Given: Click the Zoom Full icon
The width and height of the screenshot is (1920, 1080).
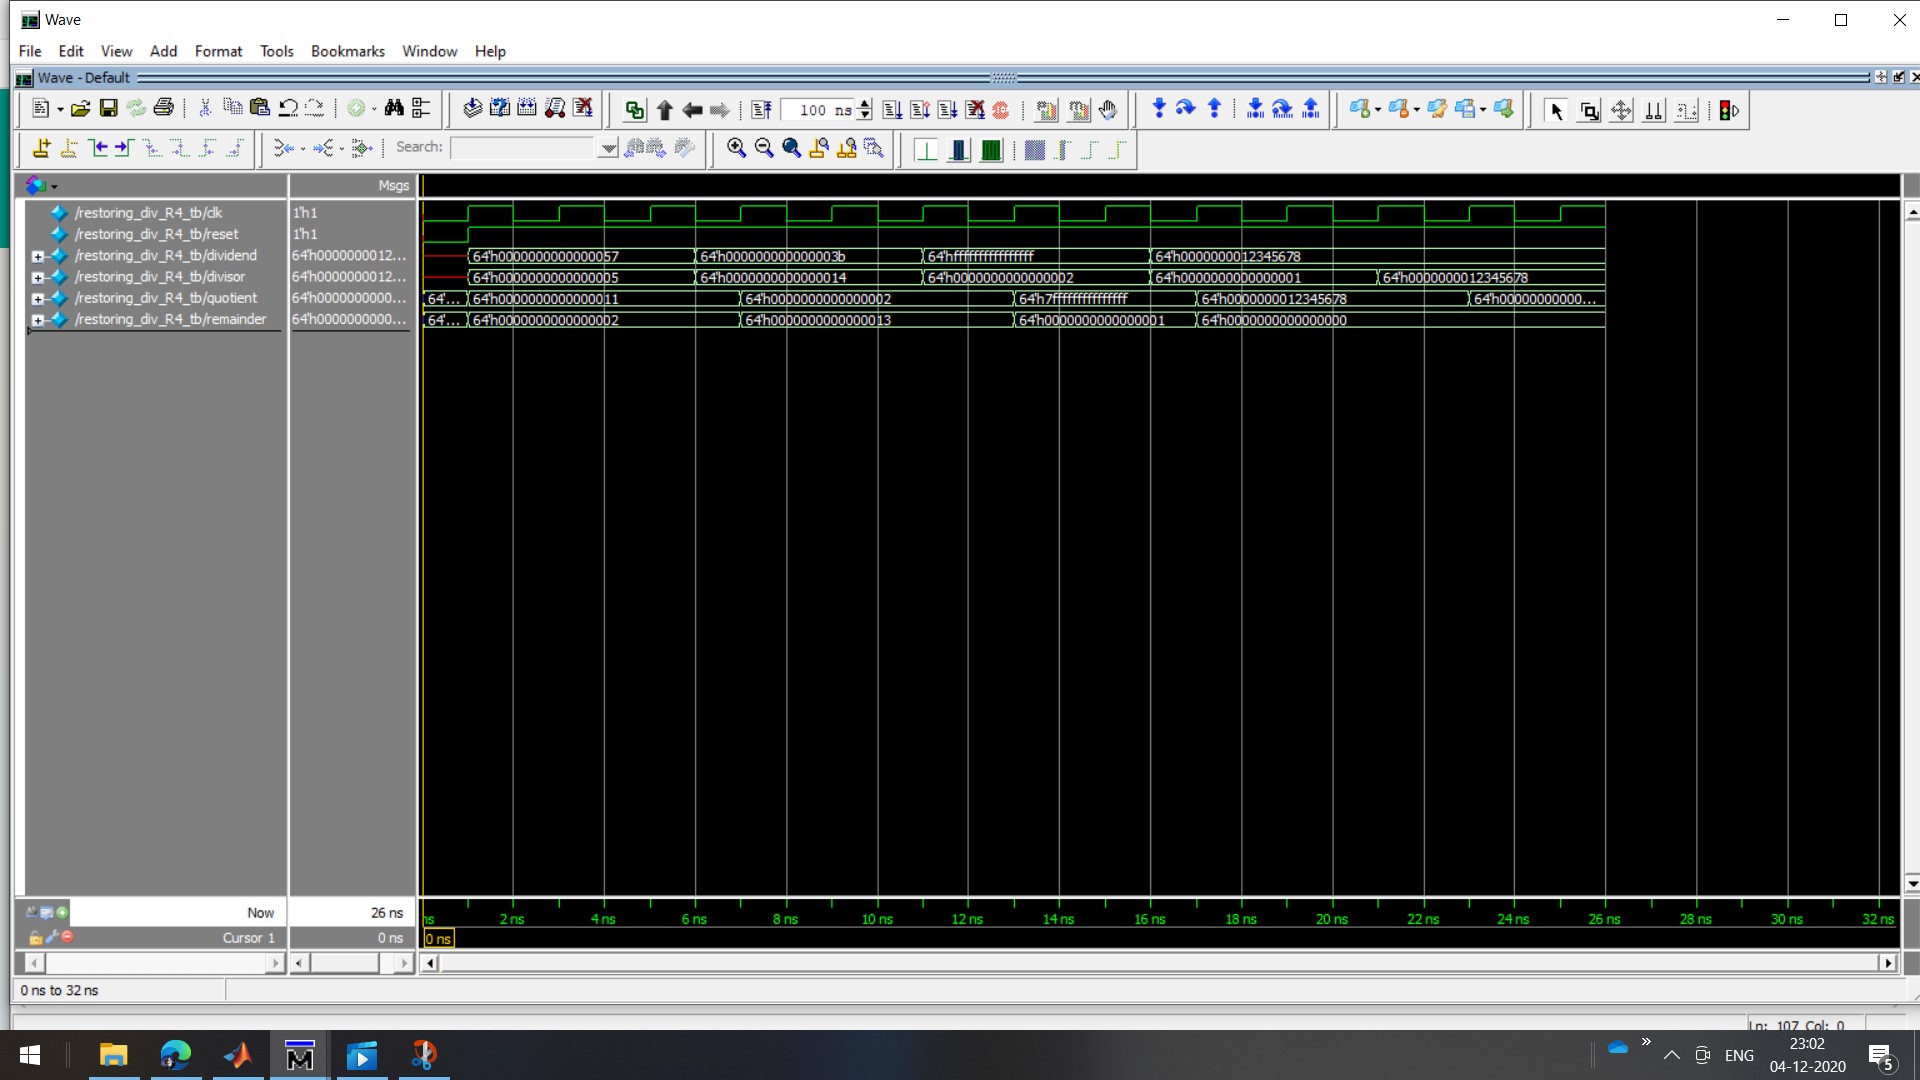Looking at the screenshot, I should tap(791, 149).
